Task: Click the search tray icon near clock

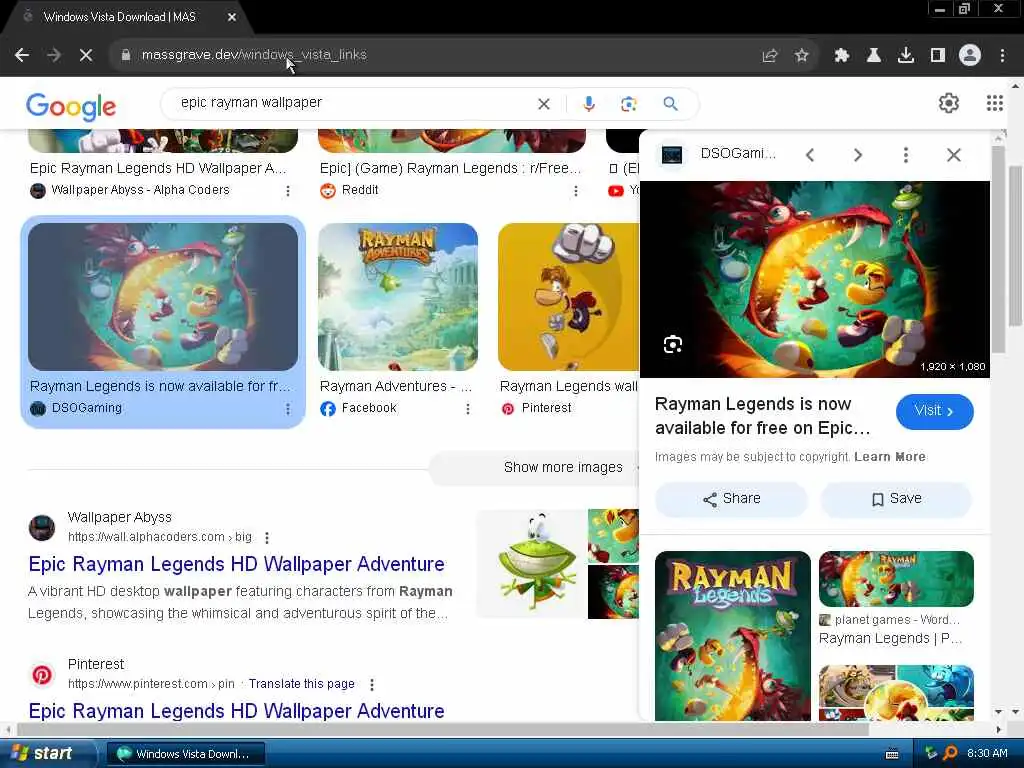Action: point(950,754)
